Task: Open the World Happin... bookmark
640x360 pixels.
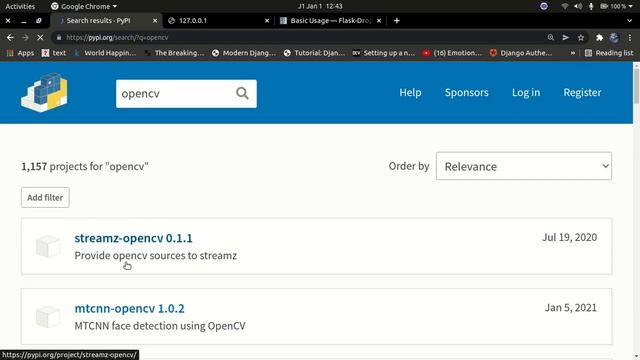Action: (105, 53)
